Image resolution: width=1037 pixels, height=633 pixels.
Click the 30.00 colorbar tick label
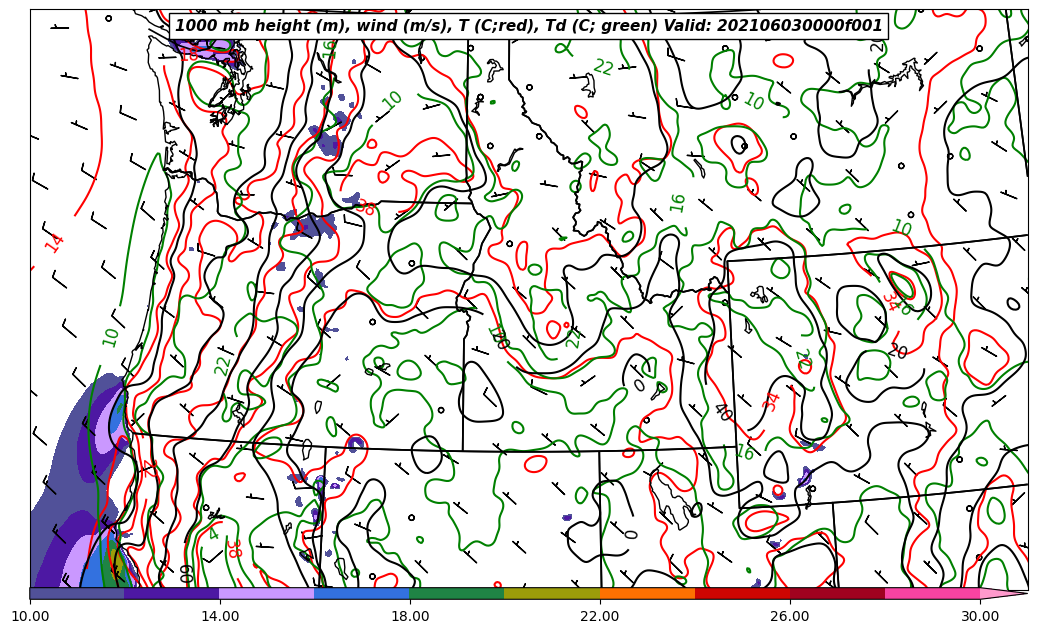980,616
